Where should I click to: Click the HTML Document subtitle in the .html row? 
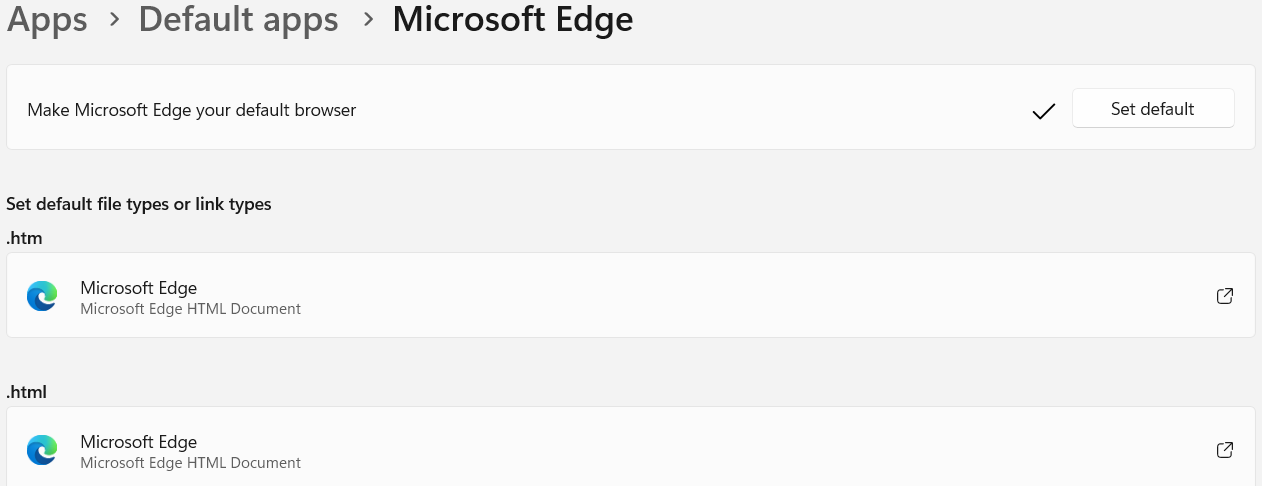tap(191, 463)
